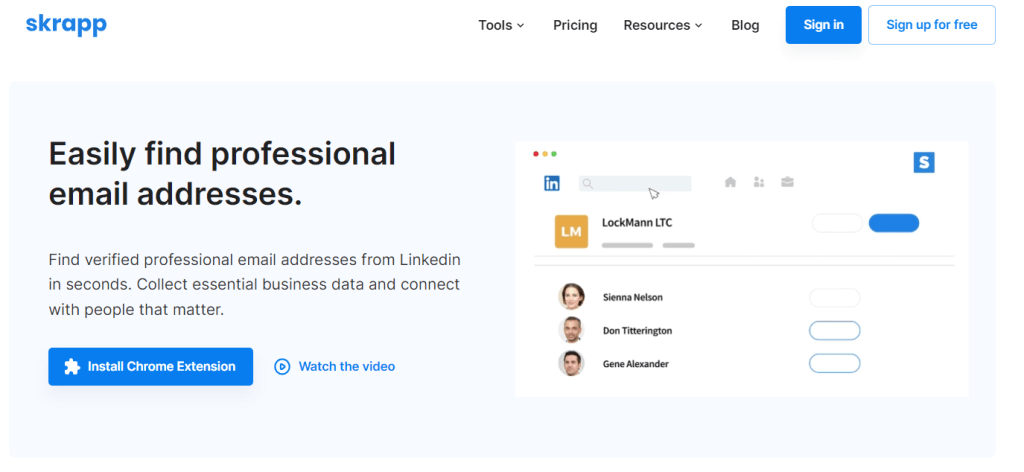This screenshot has width=1024, height=472.
Task: Click the solid blue pill button beside LockMann LTC
Action: coord(893,223)
